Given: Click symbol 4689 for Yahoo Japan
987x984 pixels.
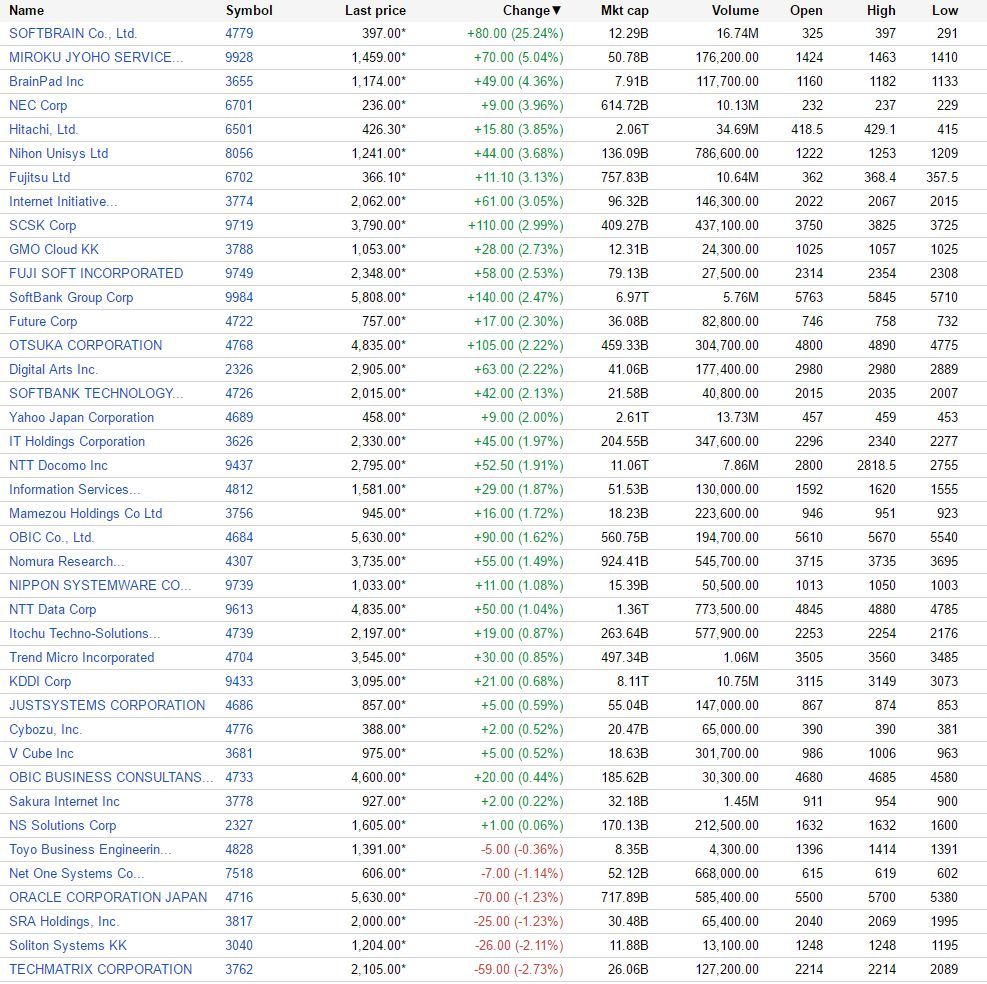Looking at the screenshot, I should (x=239, y=417).
